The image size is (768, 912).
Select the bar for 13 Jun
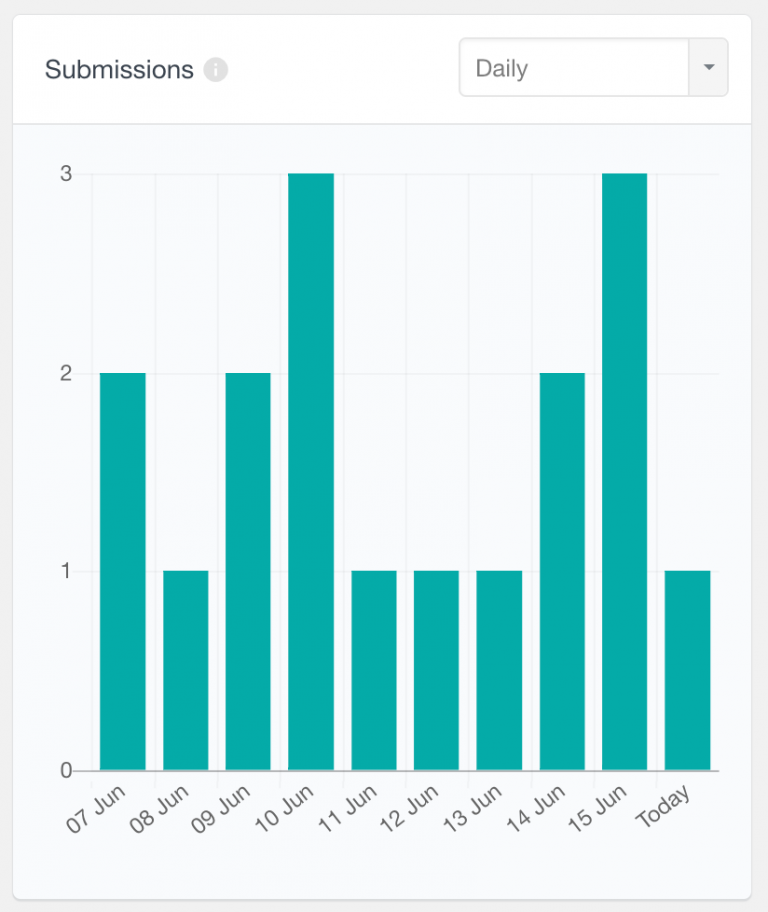click(x=499, y=670)
